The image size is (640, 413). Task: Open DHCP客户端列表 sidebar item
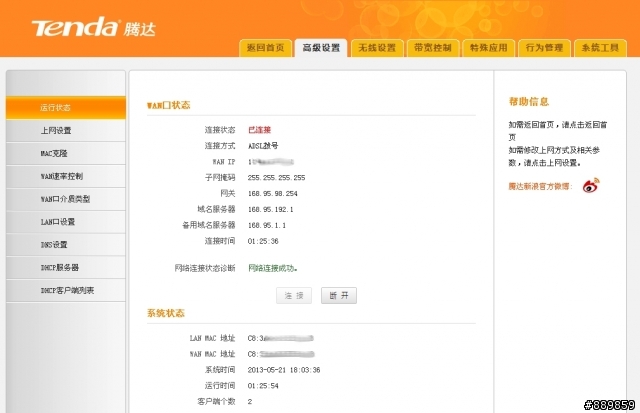point(66,291)
